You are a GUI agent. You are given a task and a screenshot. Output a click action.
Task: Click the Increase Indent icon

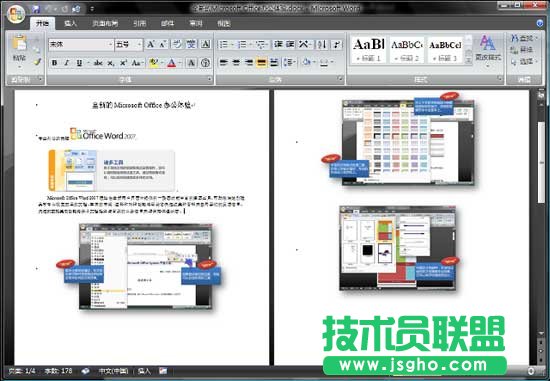click(x=290, y=45)
